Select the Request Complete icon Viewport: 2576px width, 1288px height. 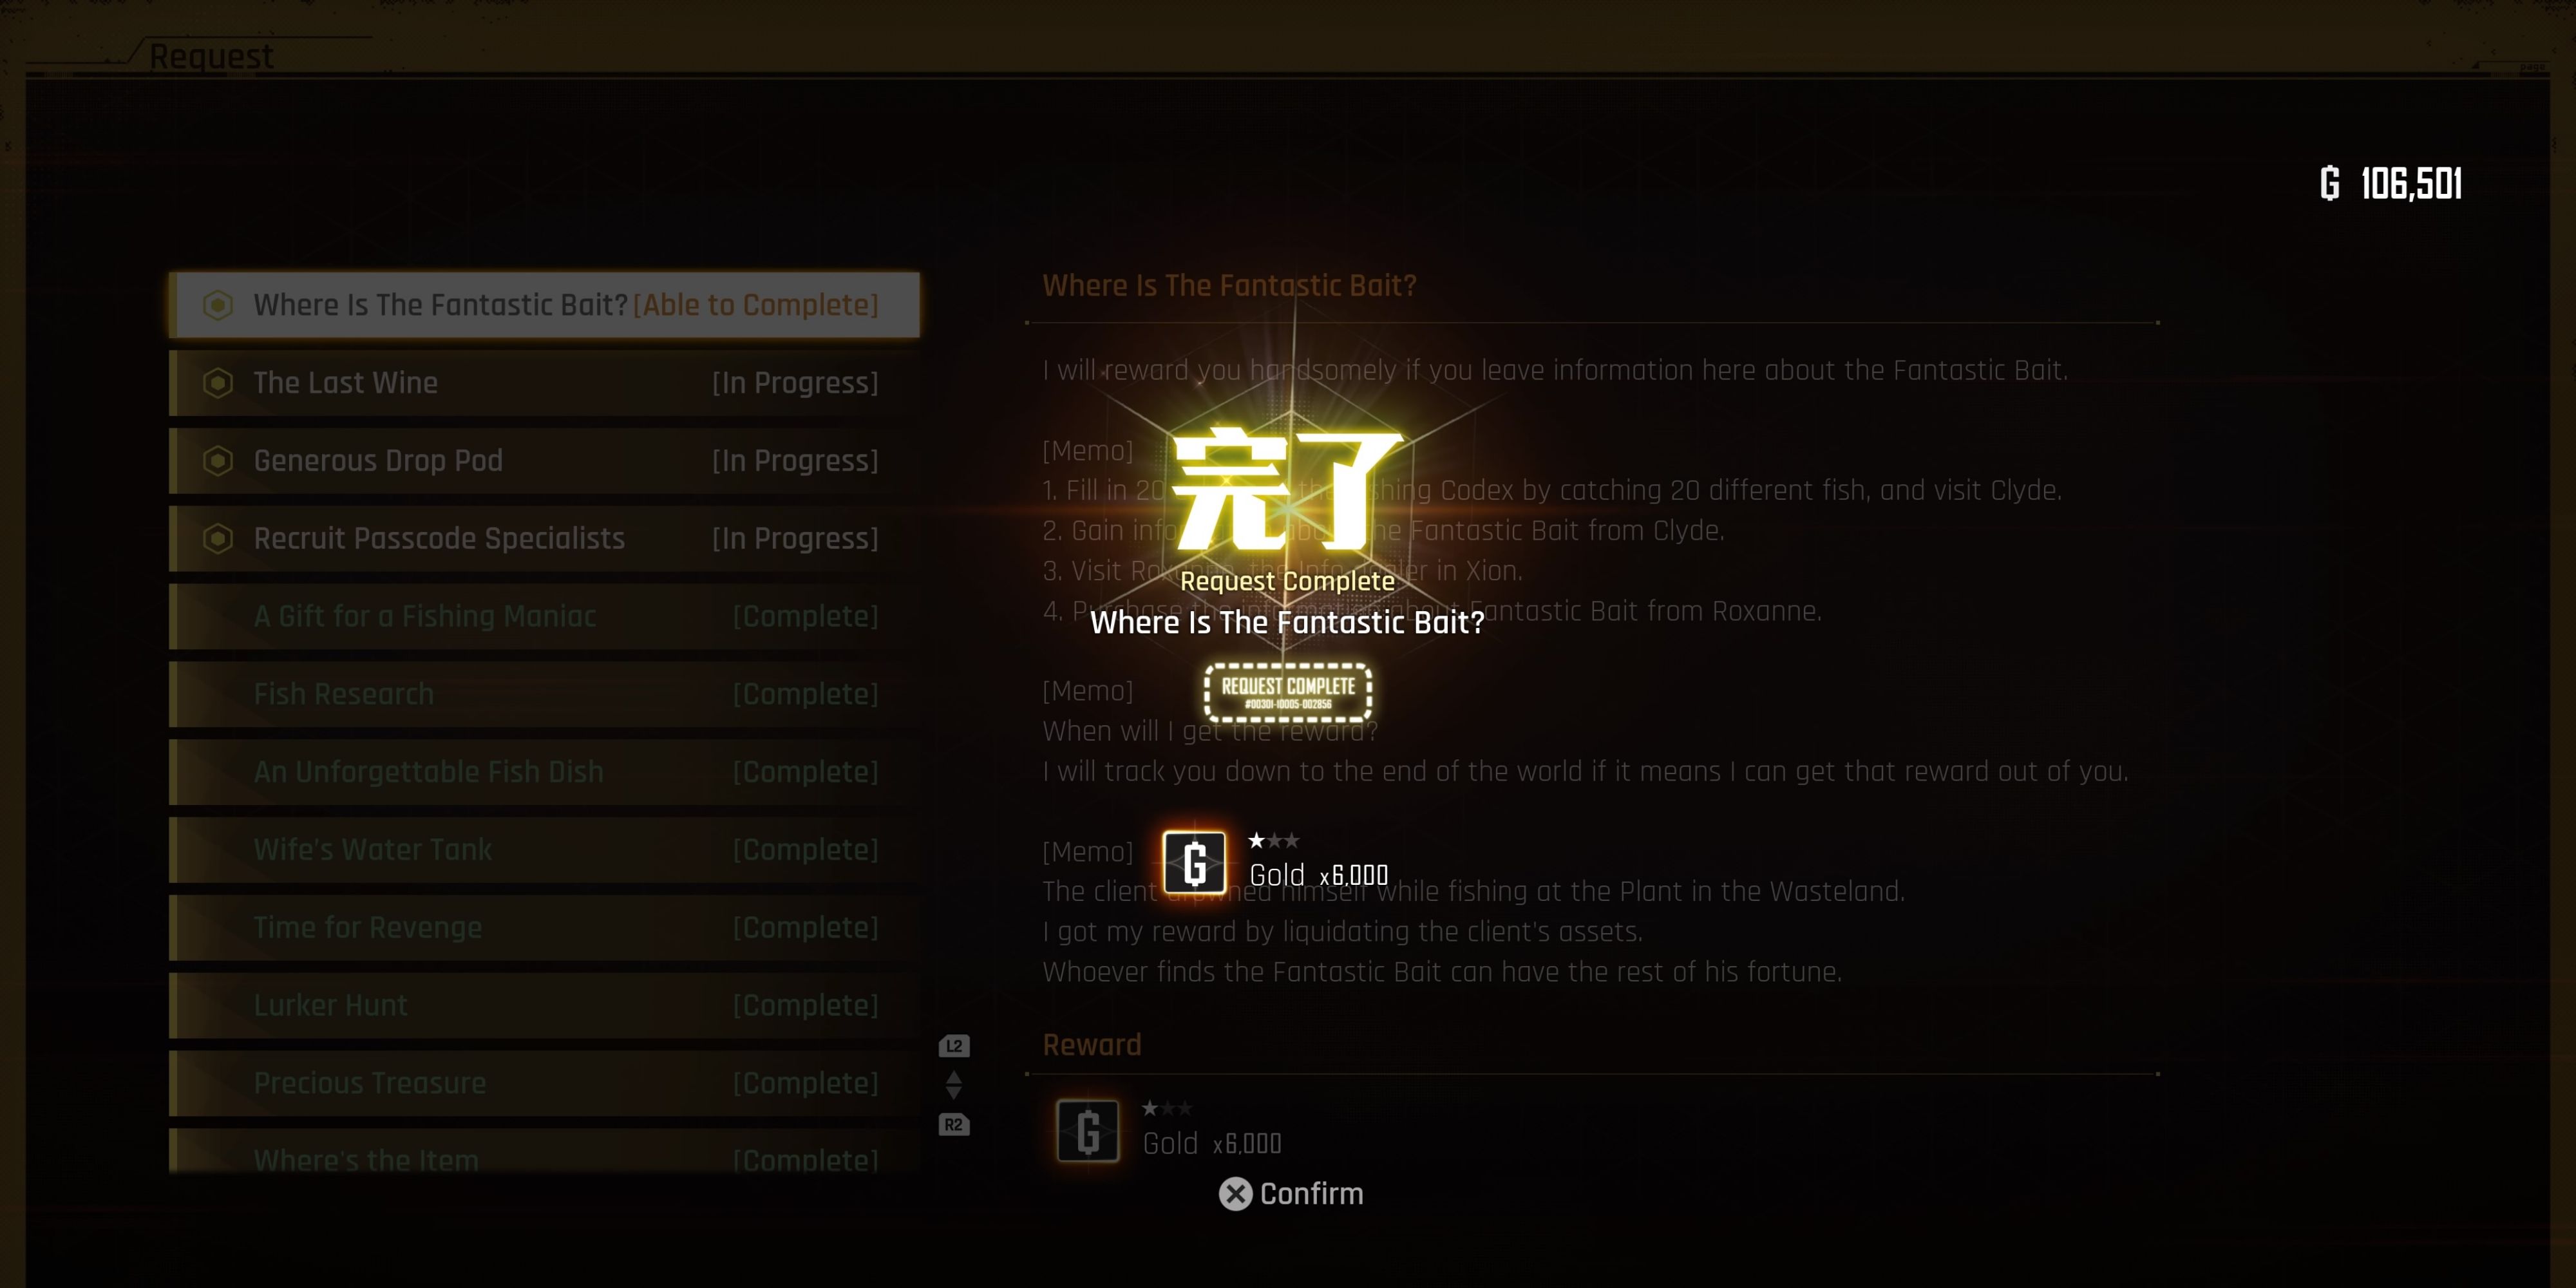click(x=1288, y=688)
